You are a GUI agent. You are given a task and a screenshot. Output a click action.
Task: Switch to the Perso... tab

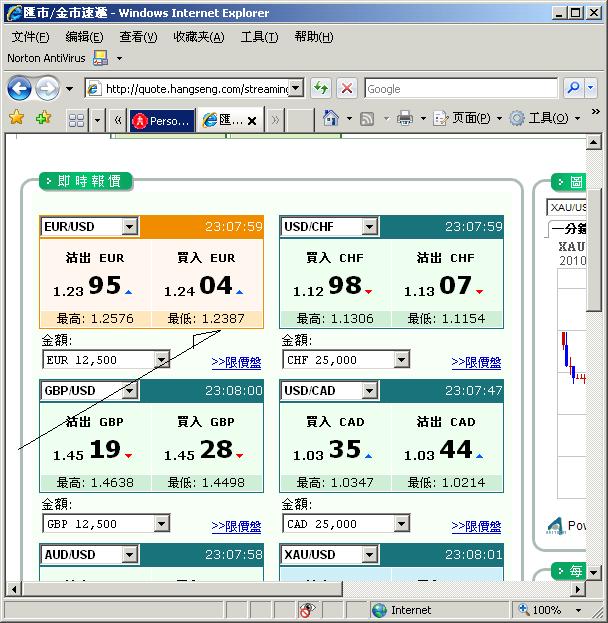point(162,120)
